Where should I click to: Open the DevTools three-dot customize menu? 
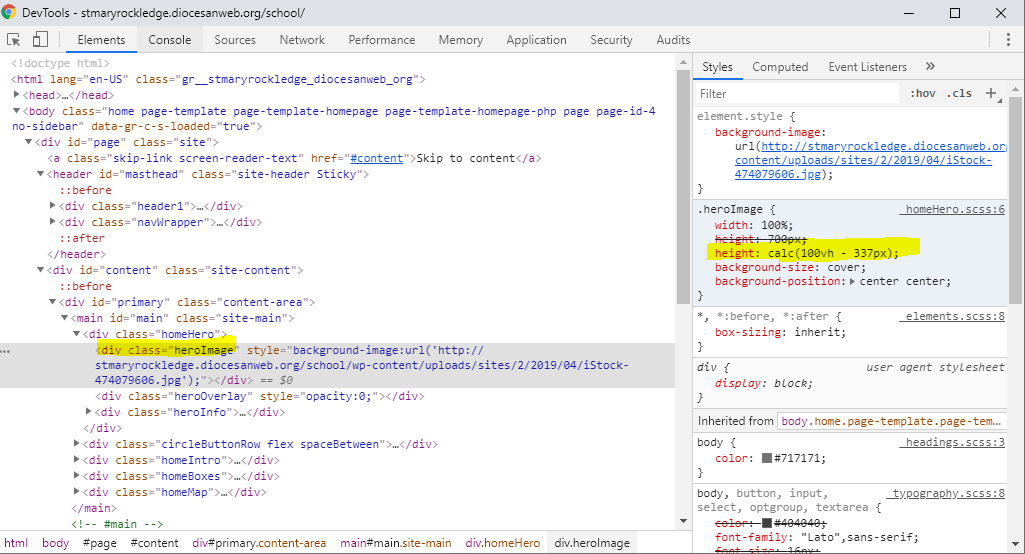pos(1008,40)
